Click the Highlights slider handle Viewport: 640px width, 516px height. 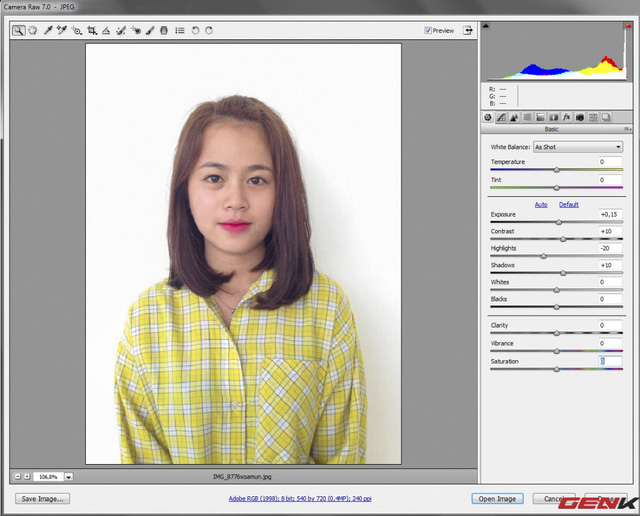[x=543, y=256]
